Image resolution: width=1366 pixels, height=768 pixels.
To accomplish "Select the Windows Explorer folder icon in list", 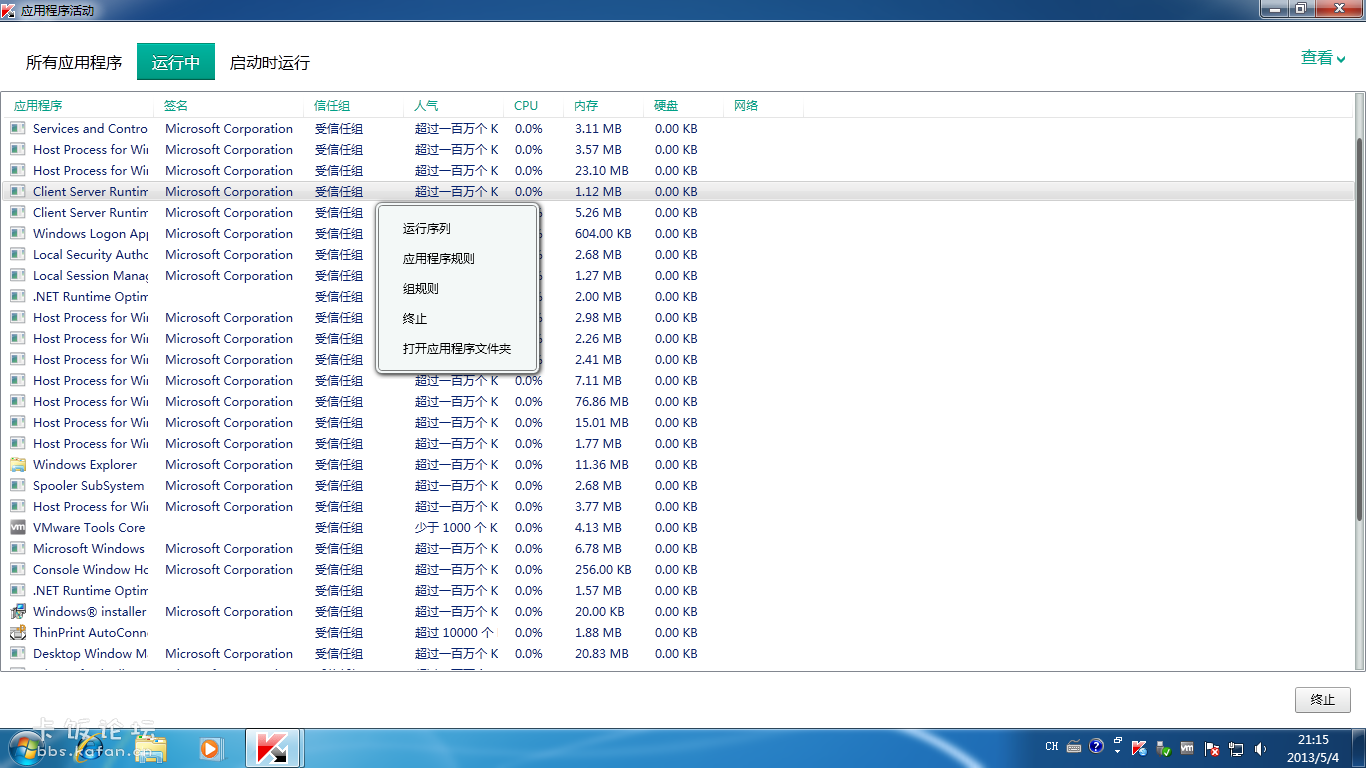I will click(18, 464).
